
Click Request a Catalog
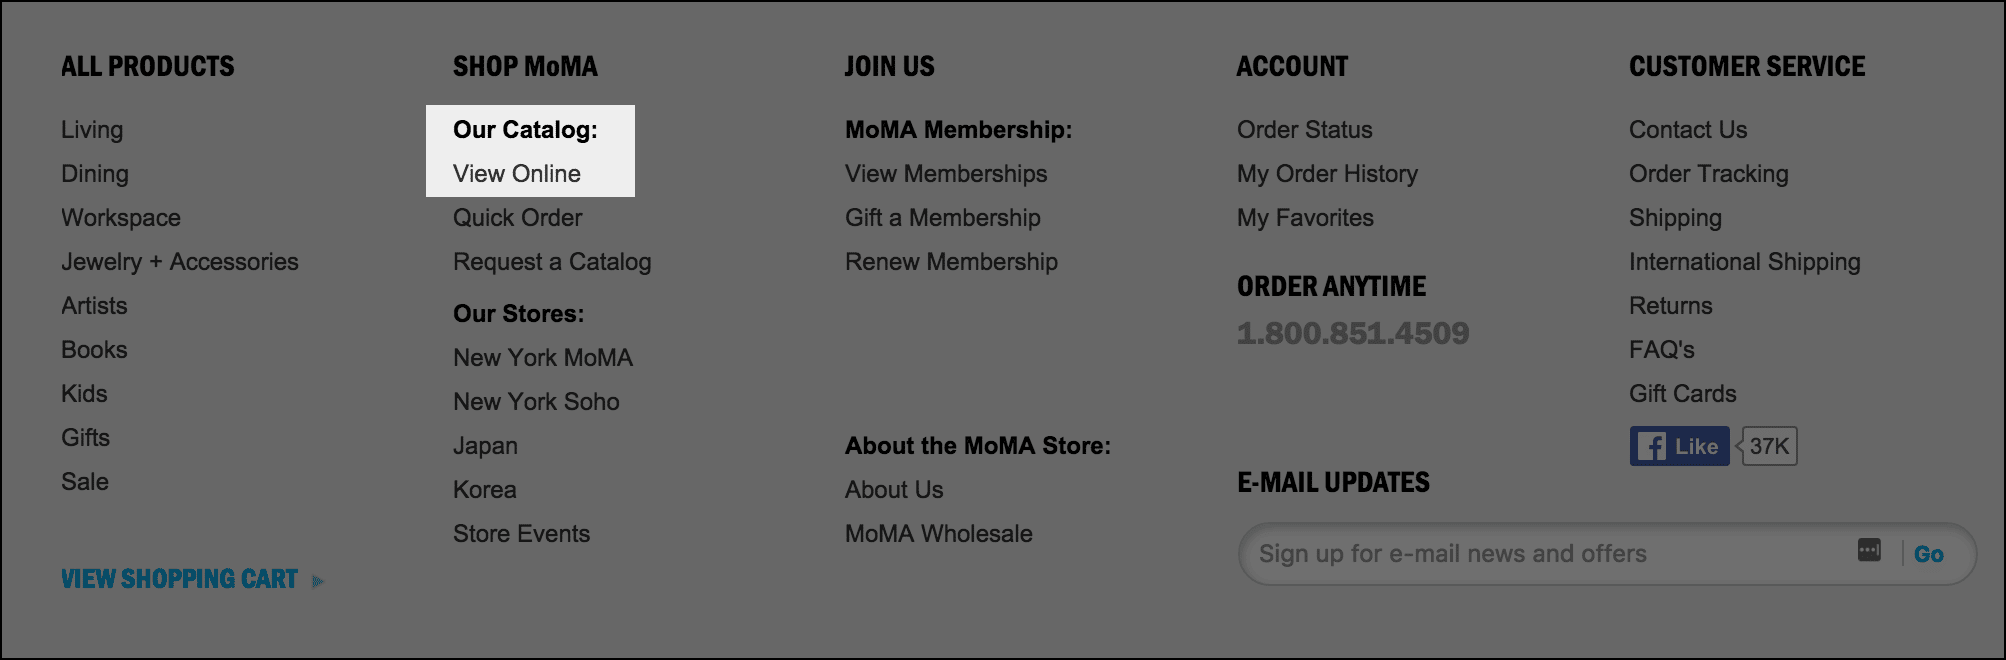(x=552, y=262)
